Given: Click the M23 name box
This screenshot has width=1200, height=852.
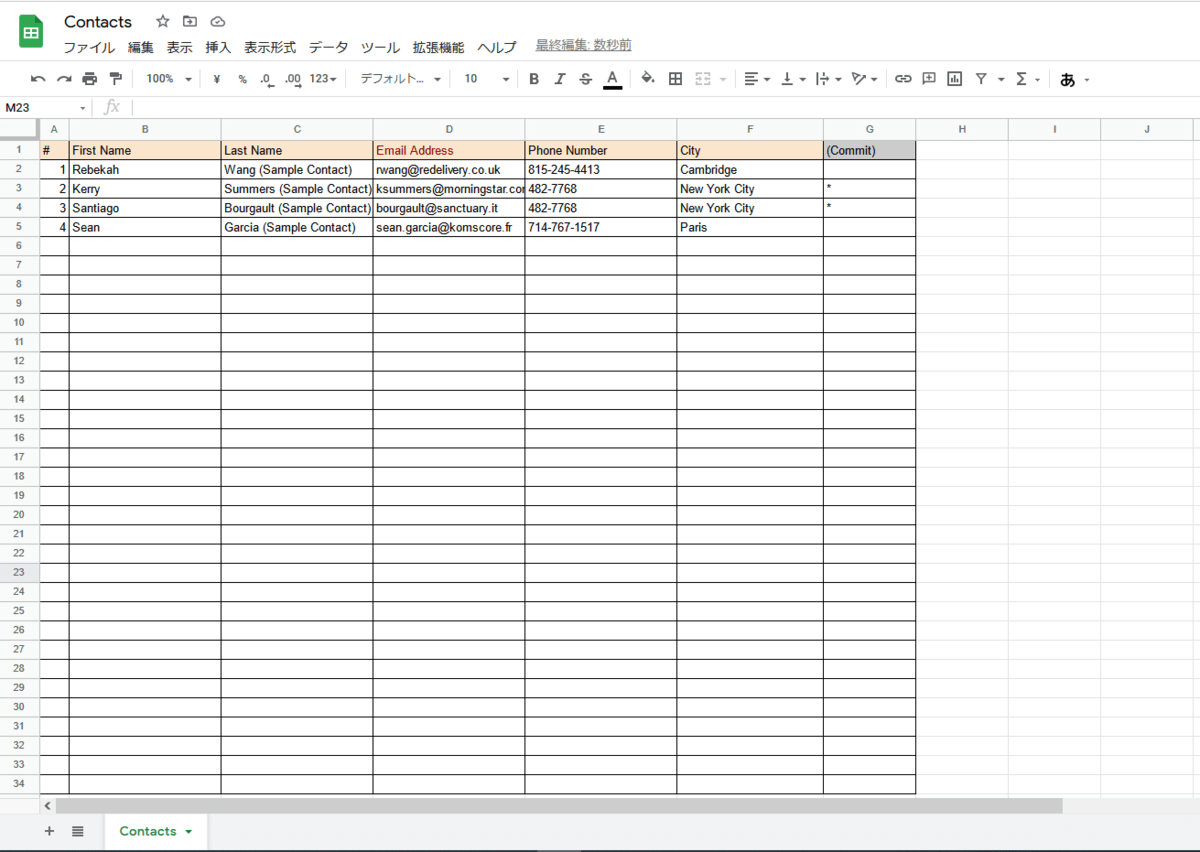Looking at the screenshot, I should [x=45, y=107].
